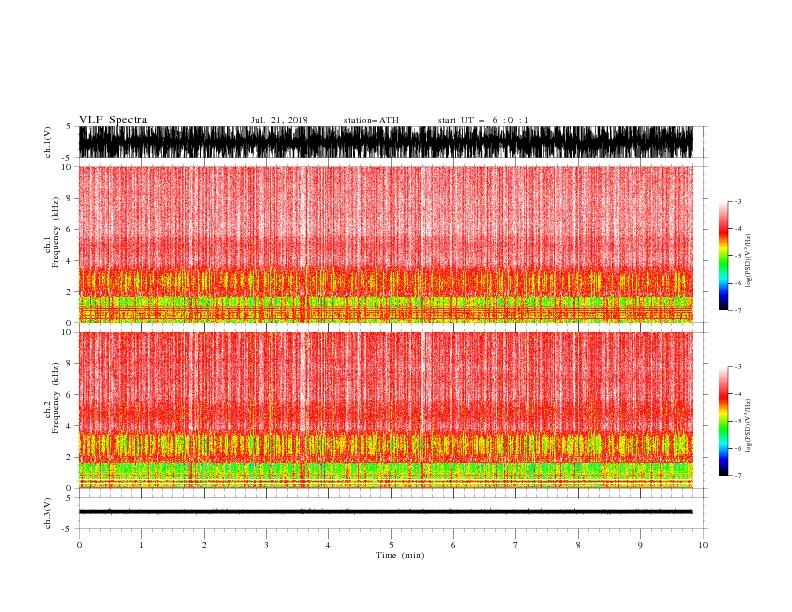Image resolution: width=792 pixels, height=612 pixels.
Task: Click the ch.3 waveform trace
Action: pos(386,512)
